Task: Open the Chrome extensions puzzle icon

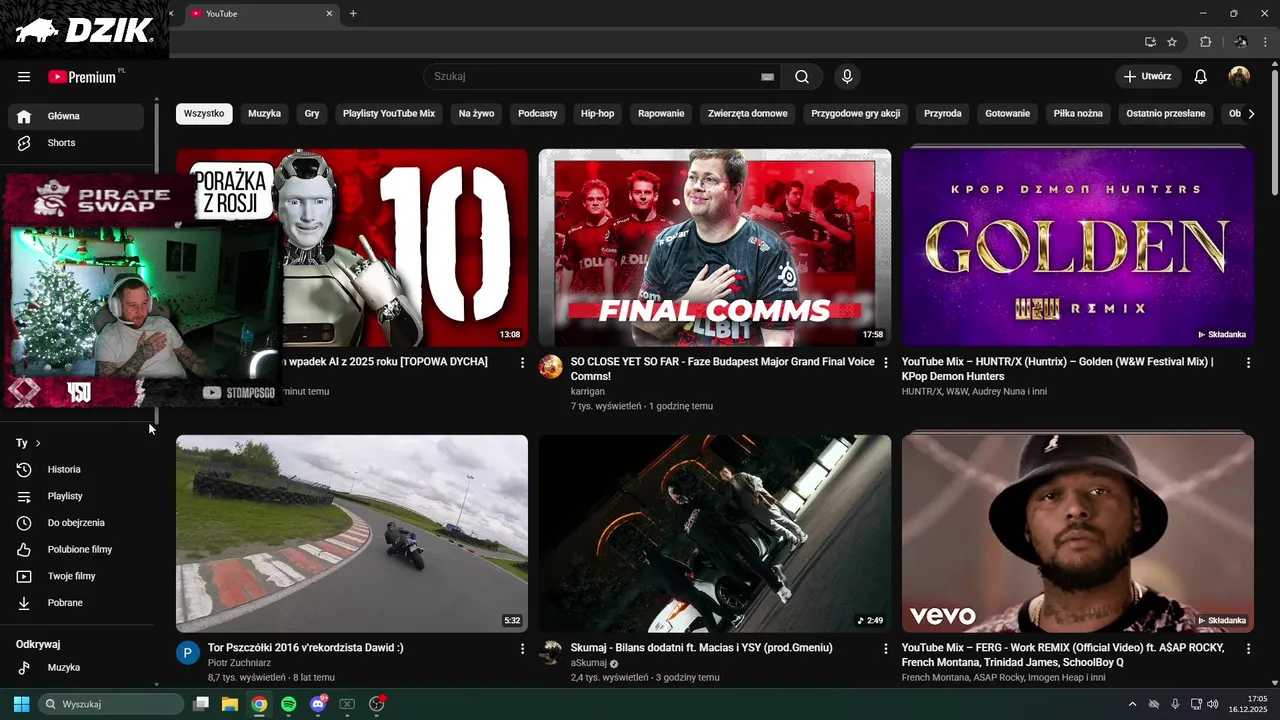Action: coord(1205,42)
